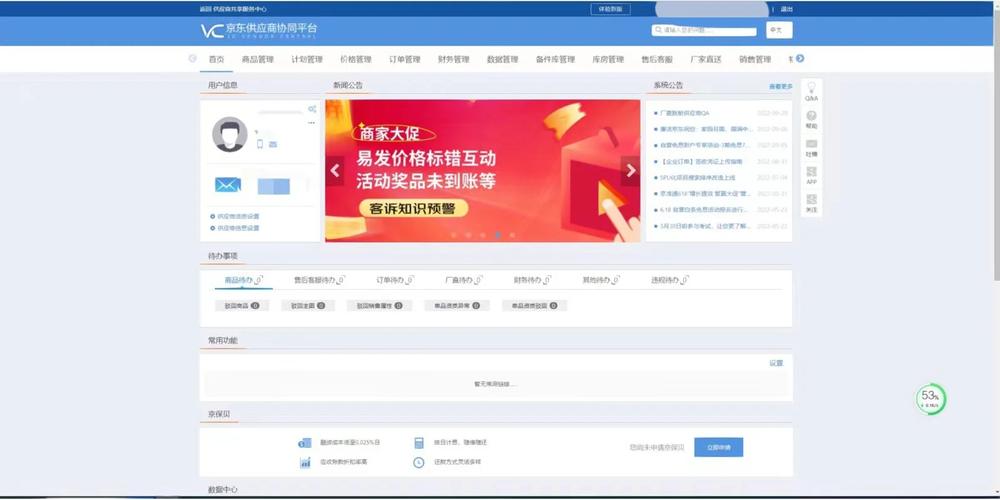Open the 厂家直送 menu
Image resolution: width=1000 pixels, height=500 pixels.
pos(706,59)
